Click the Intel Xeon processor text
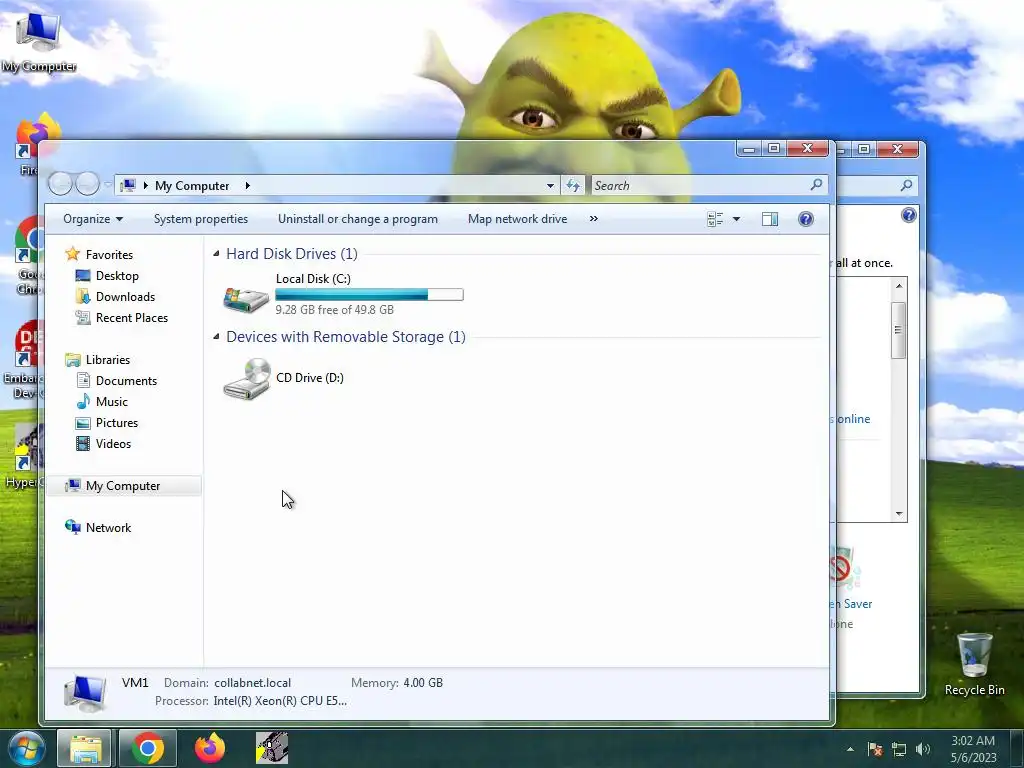Screen dimensions: 1024x768 [x=280, y=701]
